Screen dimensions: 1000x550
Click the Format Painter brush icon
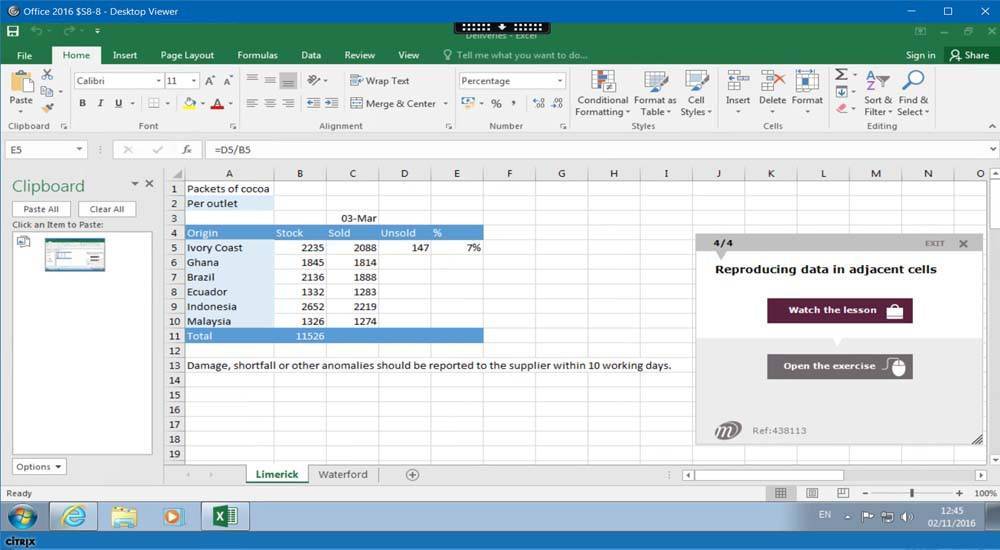(x=46, y=108)
